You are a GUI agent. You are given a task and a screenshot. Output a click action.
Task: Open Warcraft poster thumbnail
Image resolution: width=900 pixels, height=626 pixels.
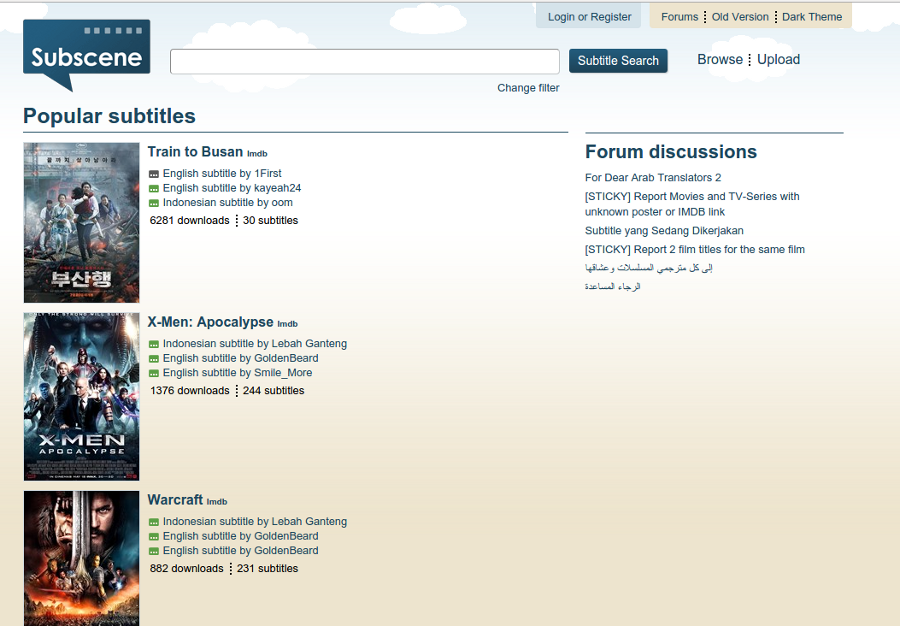pos(82,558)
